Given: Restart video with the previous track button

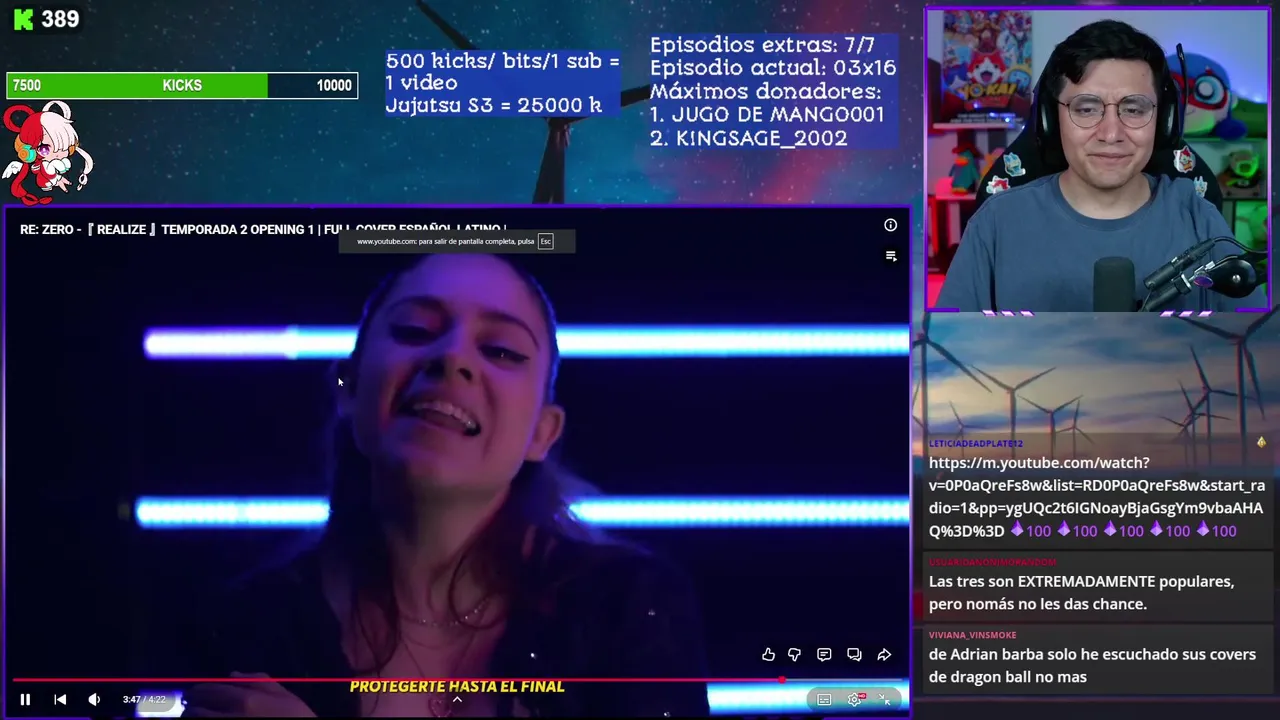Looking at the screenshot, I should point(60,699).
